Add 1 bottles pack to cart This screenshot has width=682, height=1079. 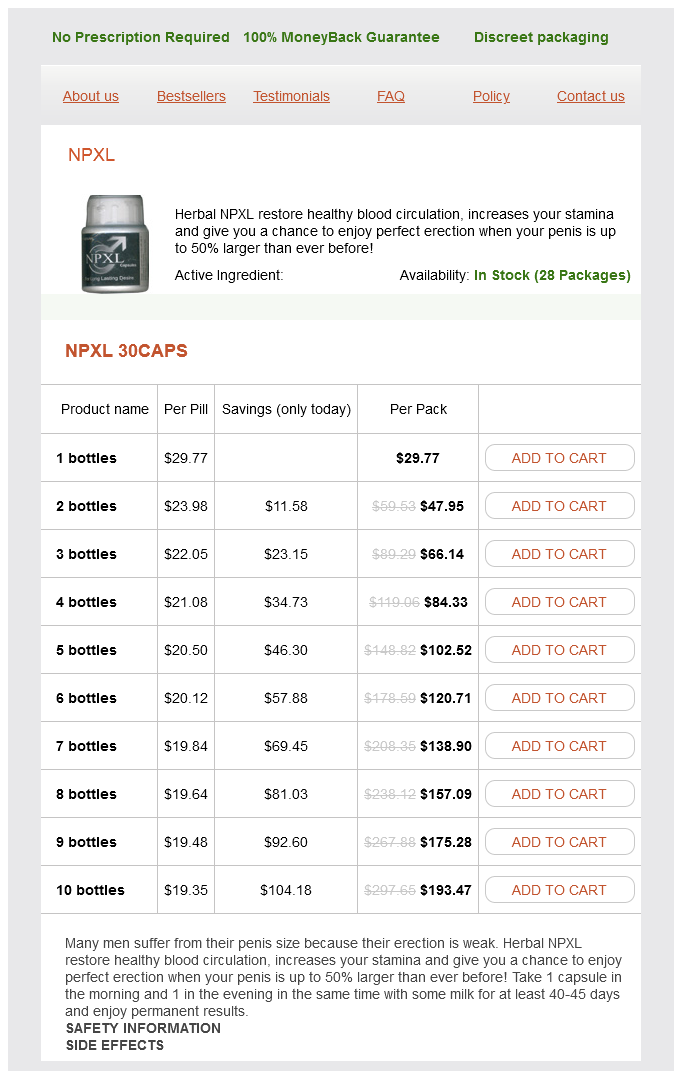[x=559, y=458]
